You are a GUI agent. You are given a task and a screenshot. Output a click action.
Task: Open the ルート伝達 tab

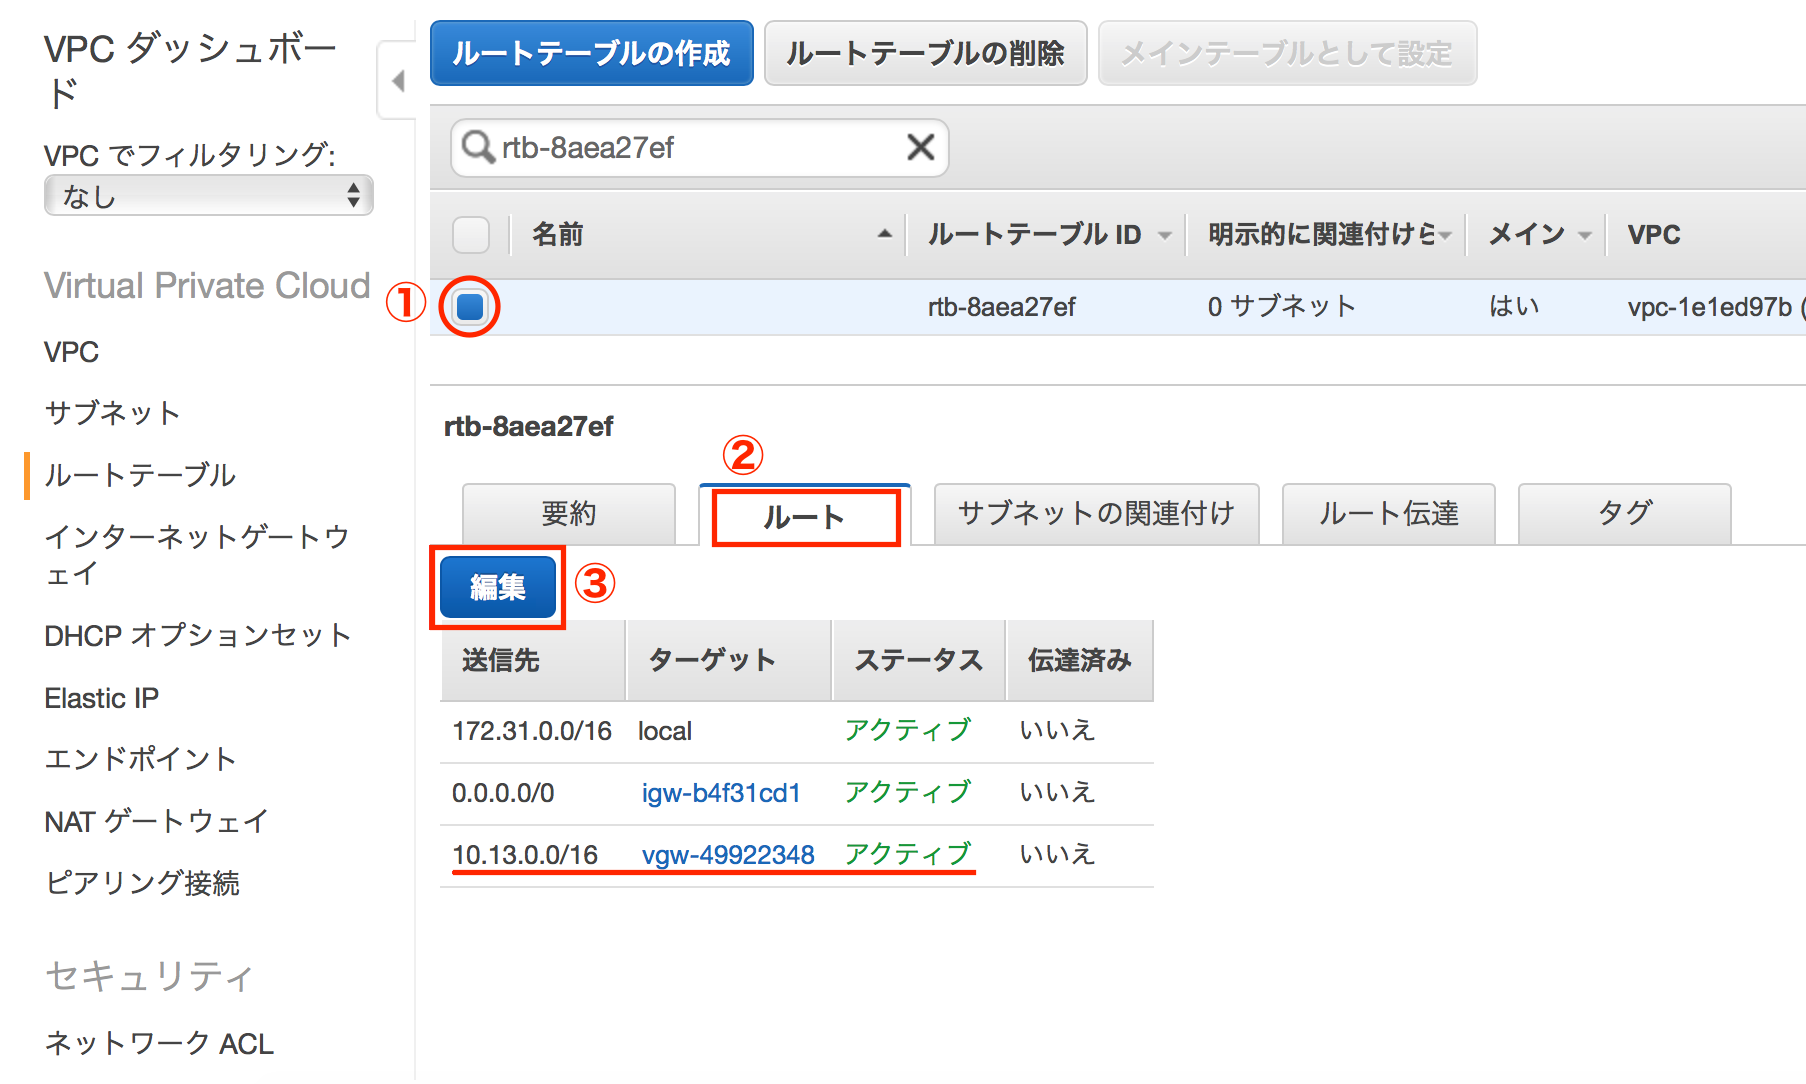tap(1388, 514)
